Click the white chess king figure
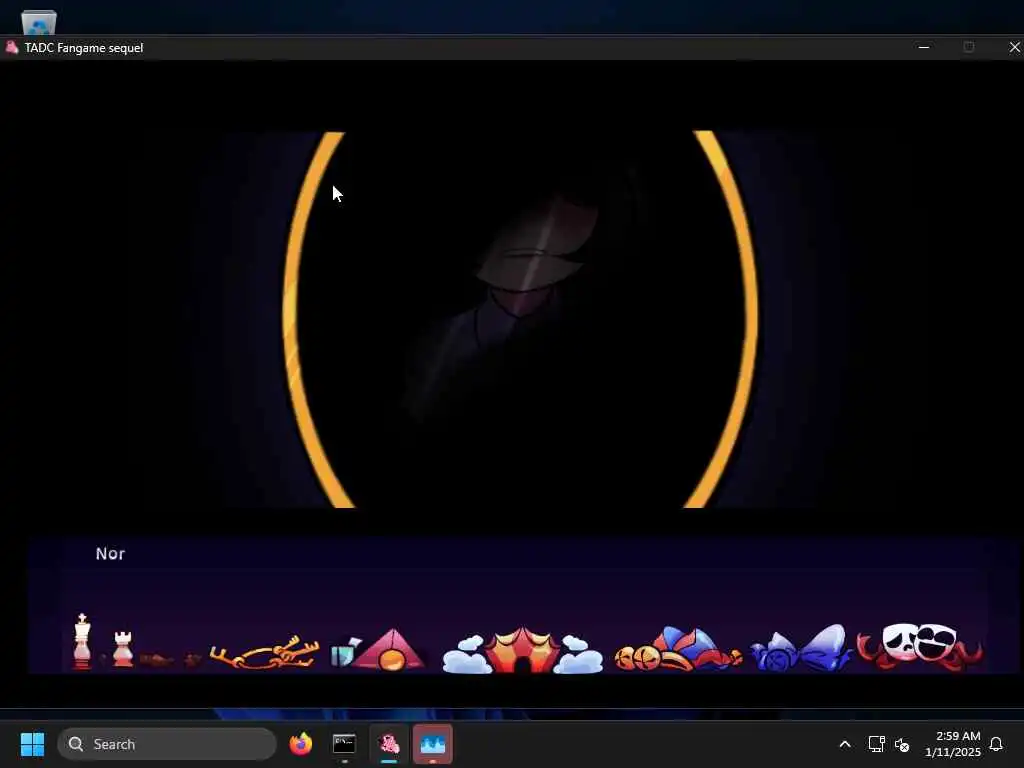Image resolution: width=1024 pixels, height=768 pixels. pyautogui.click(x=82, y=641)
